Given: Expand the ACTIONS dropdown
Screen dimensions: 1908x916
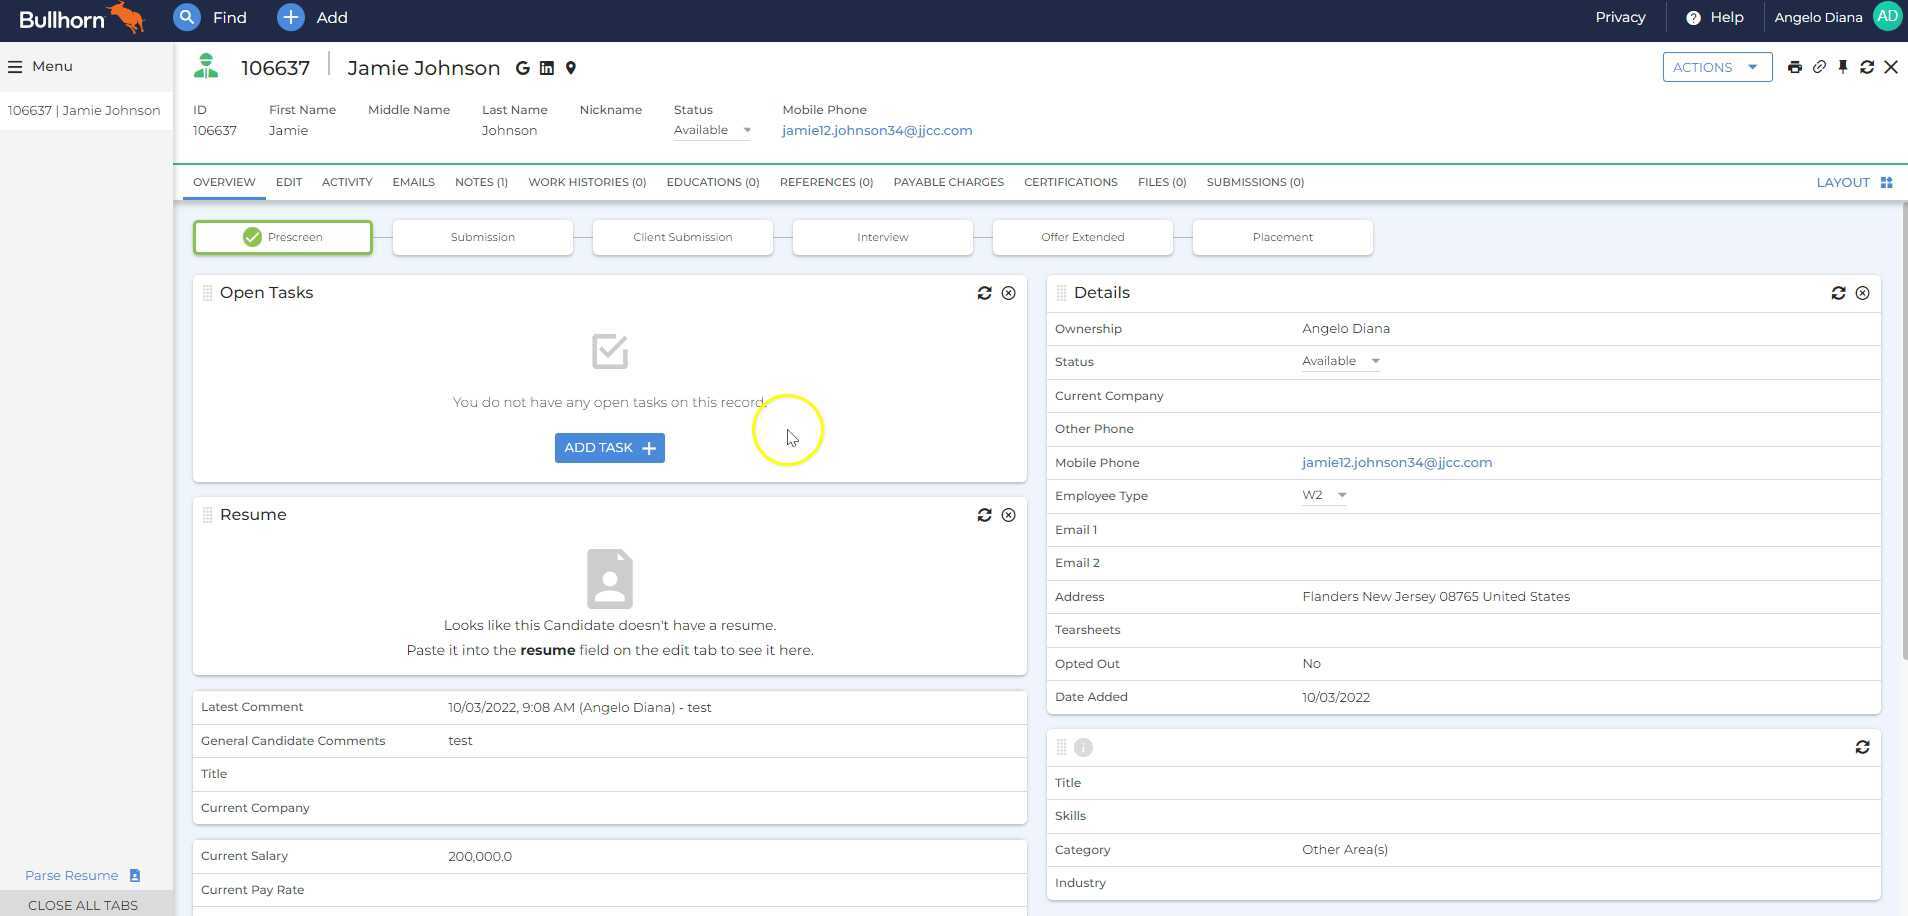Looking at the screenshot, I should coord(1716,67).
